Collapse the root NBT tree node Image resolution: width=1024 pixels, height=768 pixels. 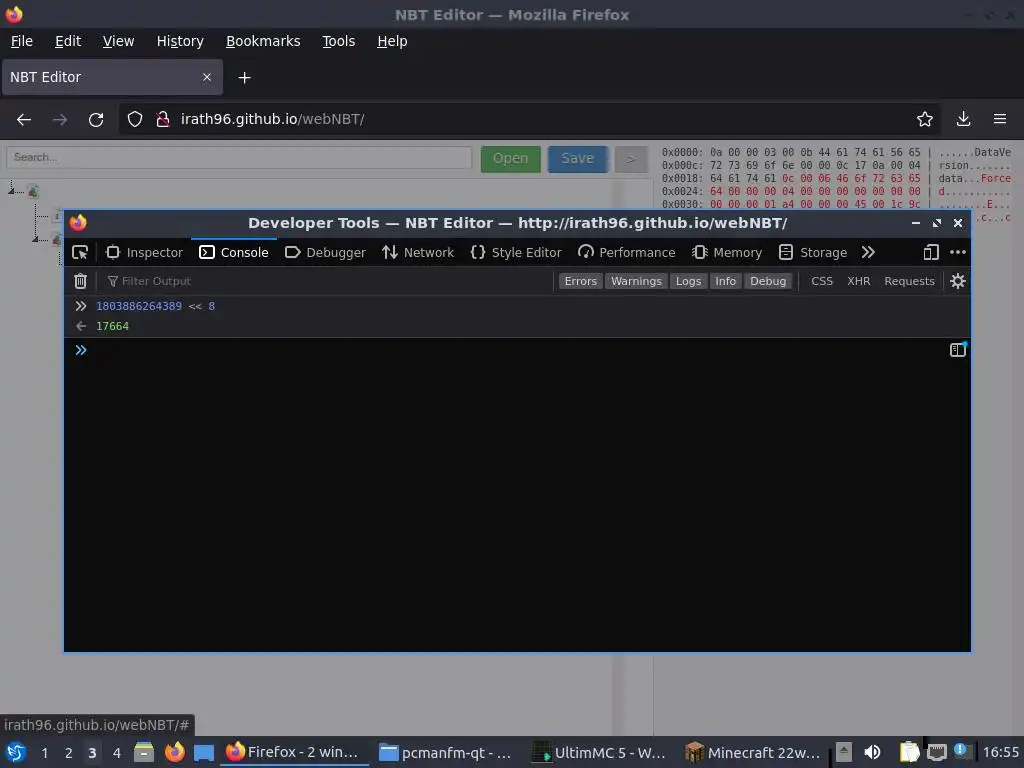pyautogui.click(x=12, y=191)
